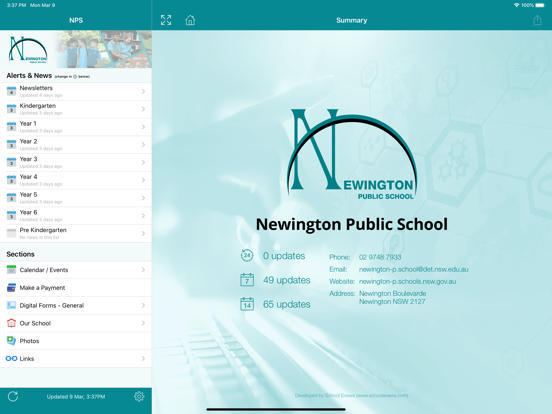Tap the Year 2 calendar icon
The width and height of the screenshot is (552, 414).
point(11,144)
